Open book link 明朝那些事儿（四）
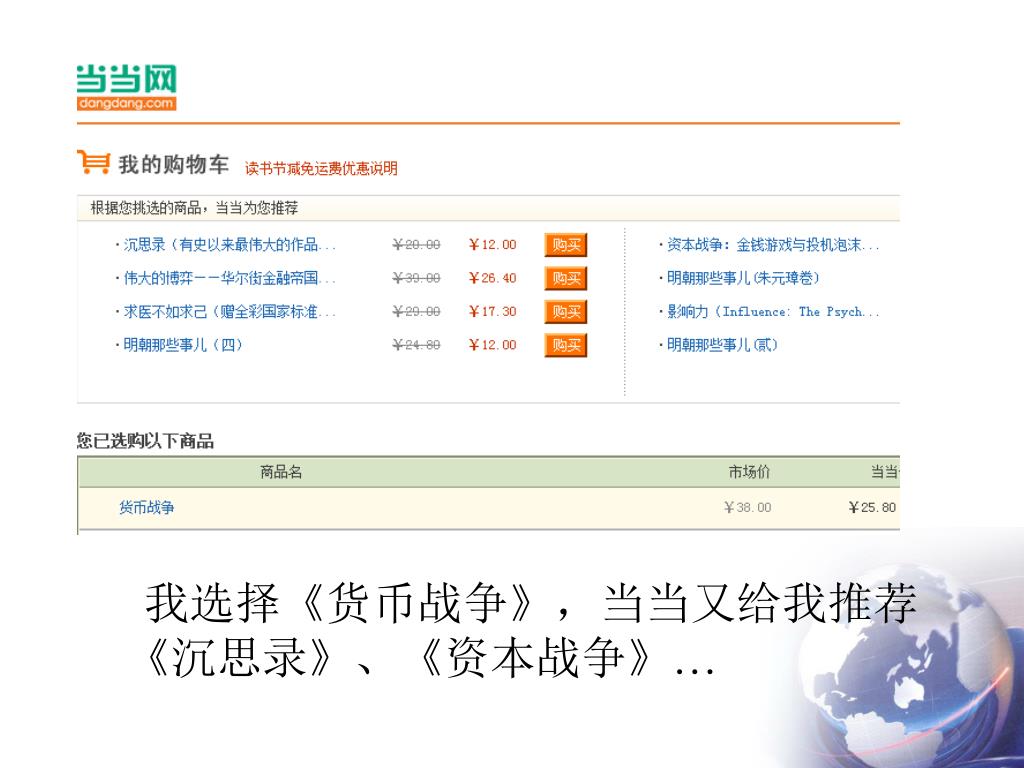The image size is (1024, 768). tap(183, 345)
